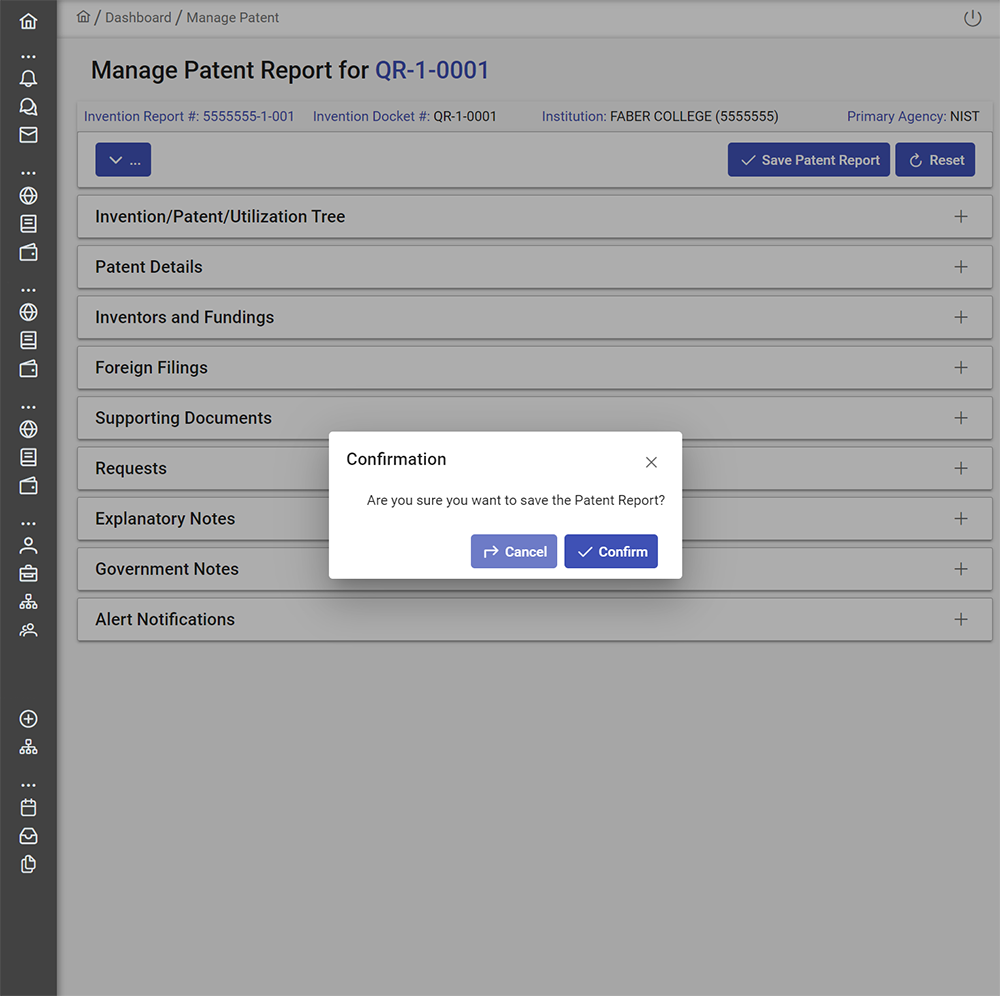This screenshot has height=996, width=1000.
Task: Confirm saving the Patent Report
Action: coord(611,552)
